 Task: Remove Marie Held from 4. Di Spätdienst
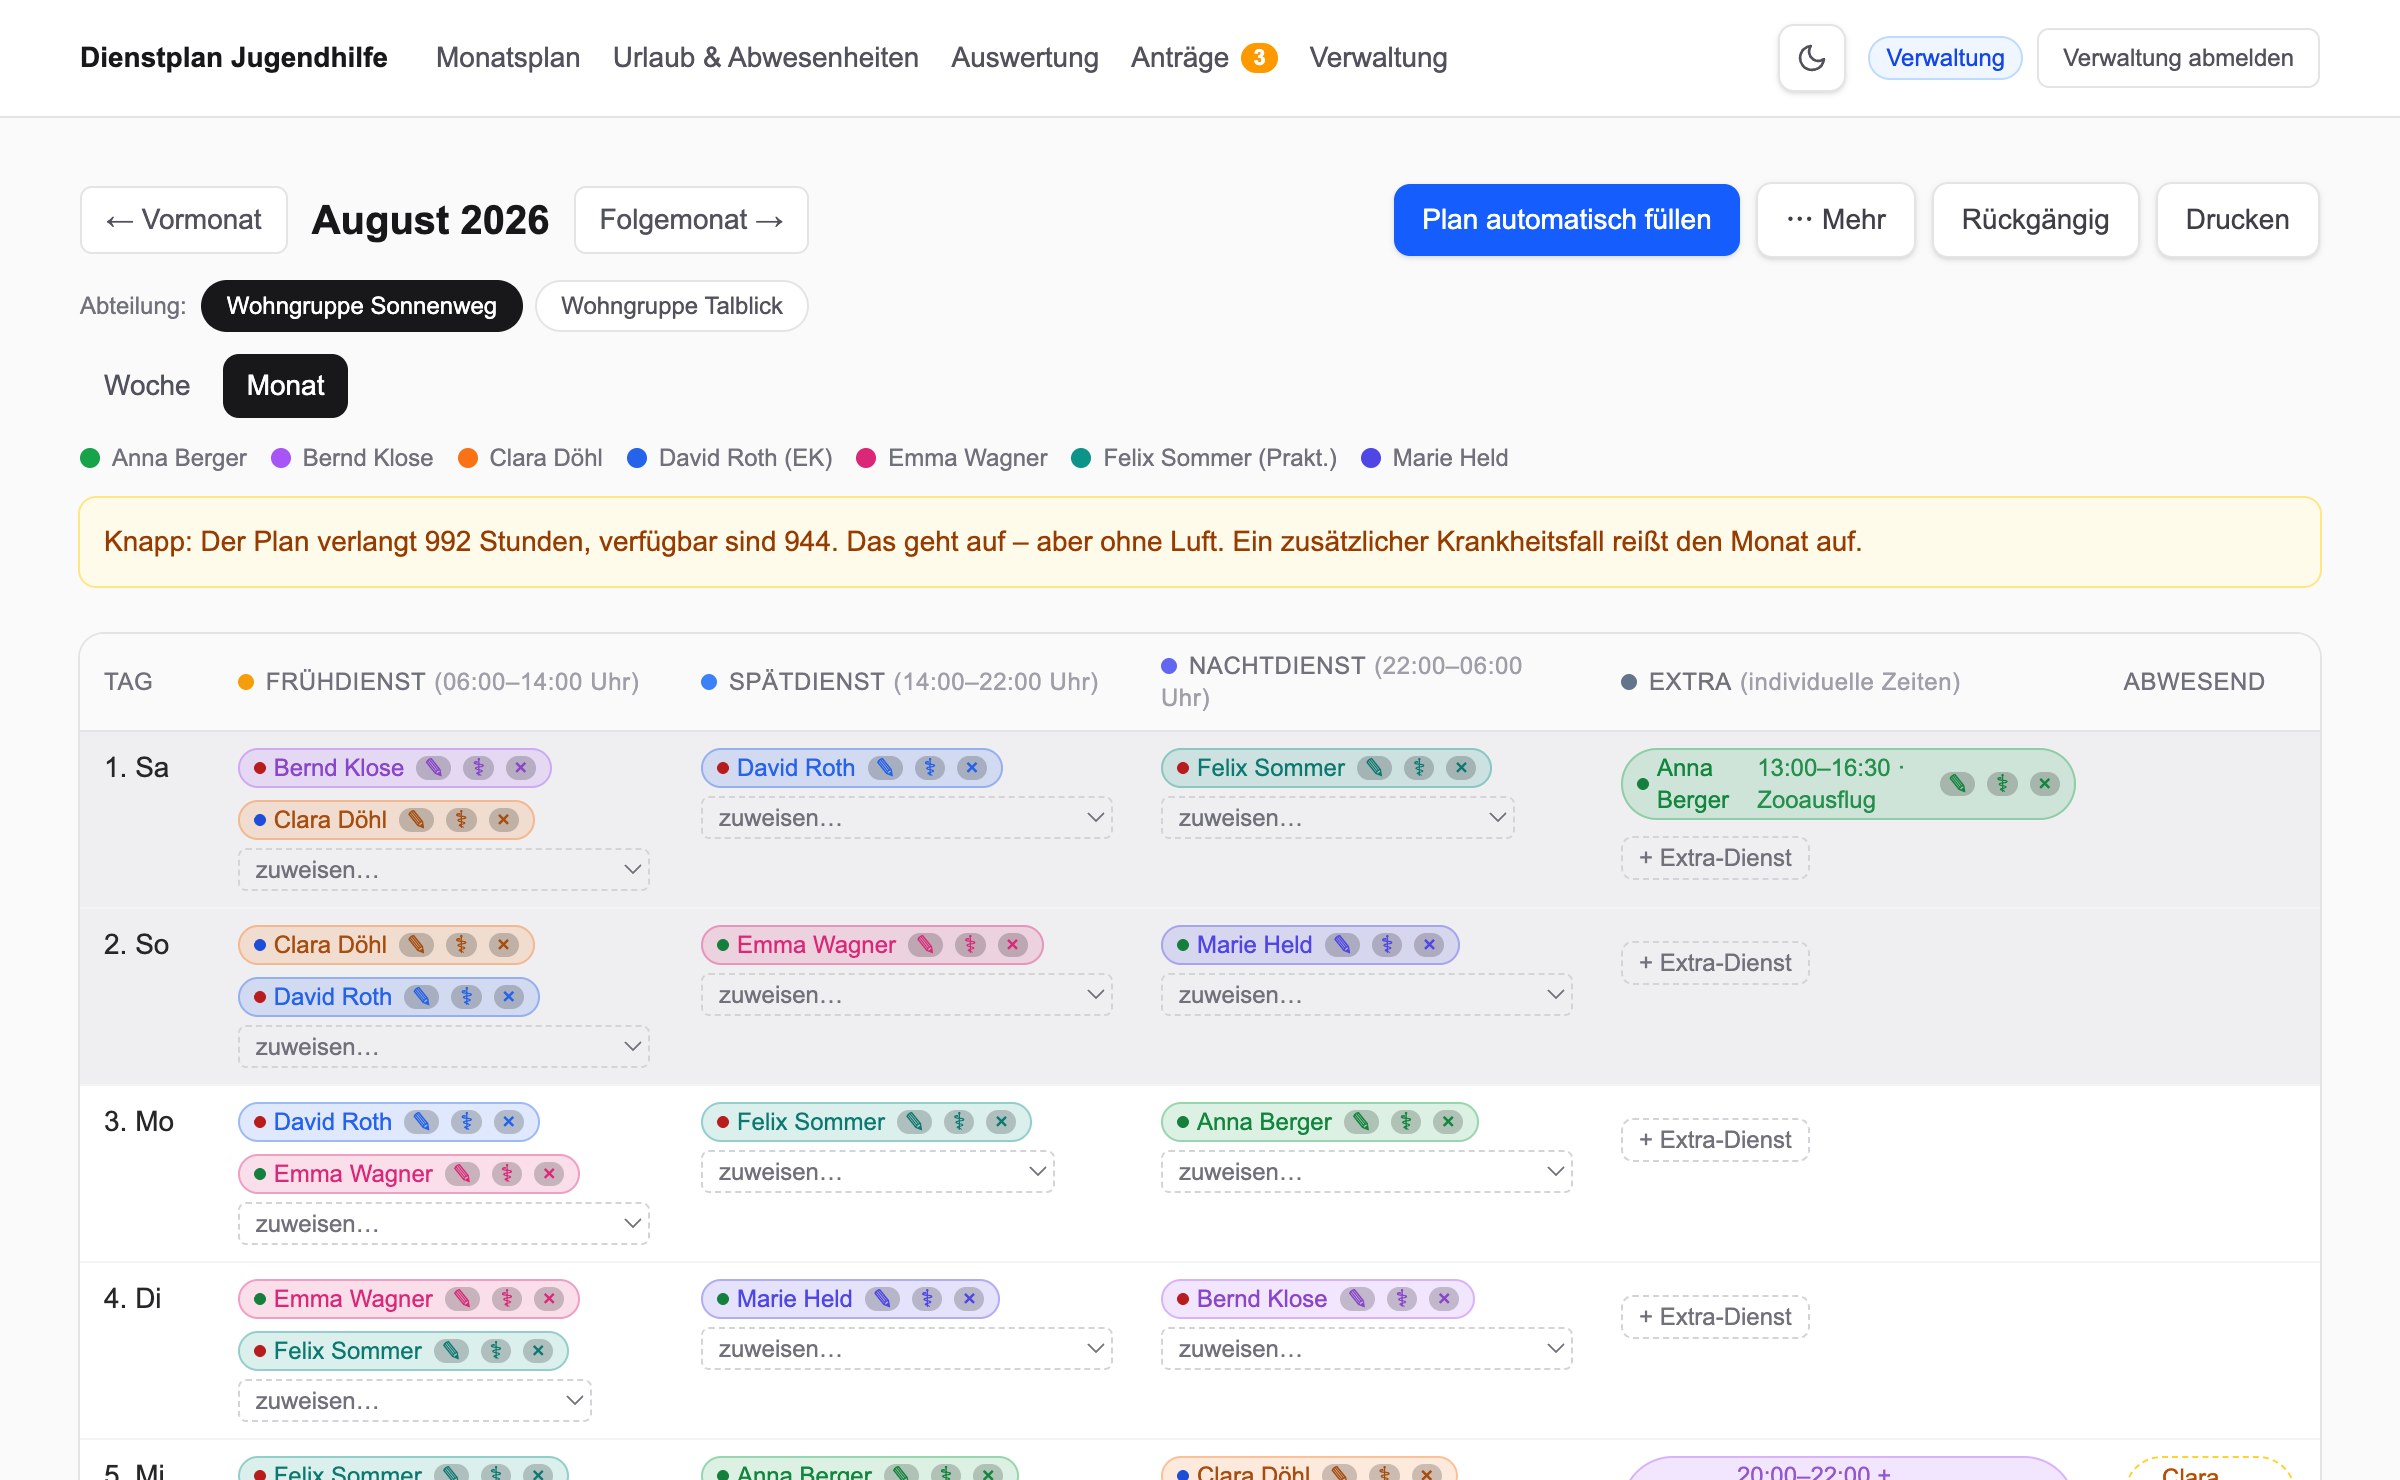(x=968, y=1299)
